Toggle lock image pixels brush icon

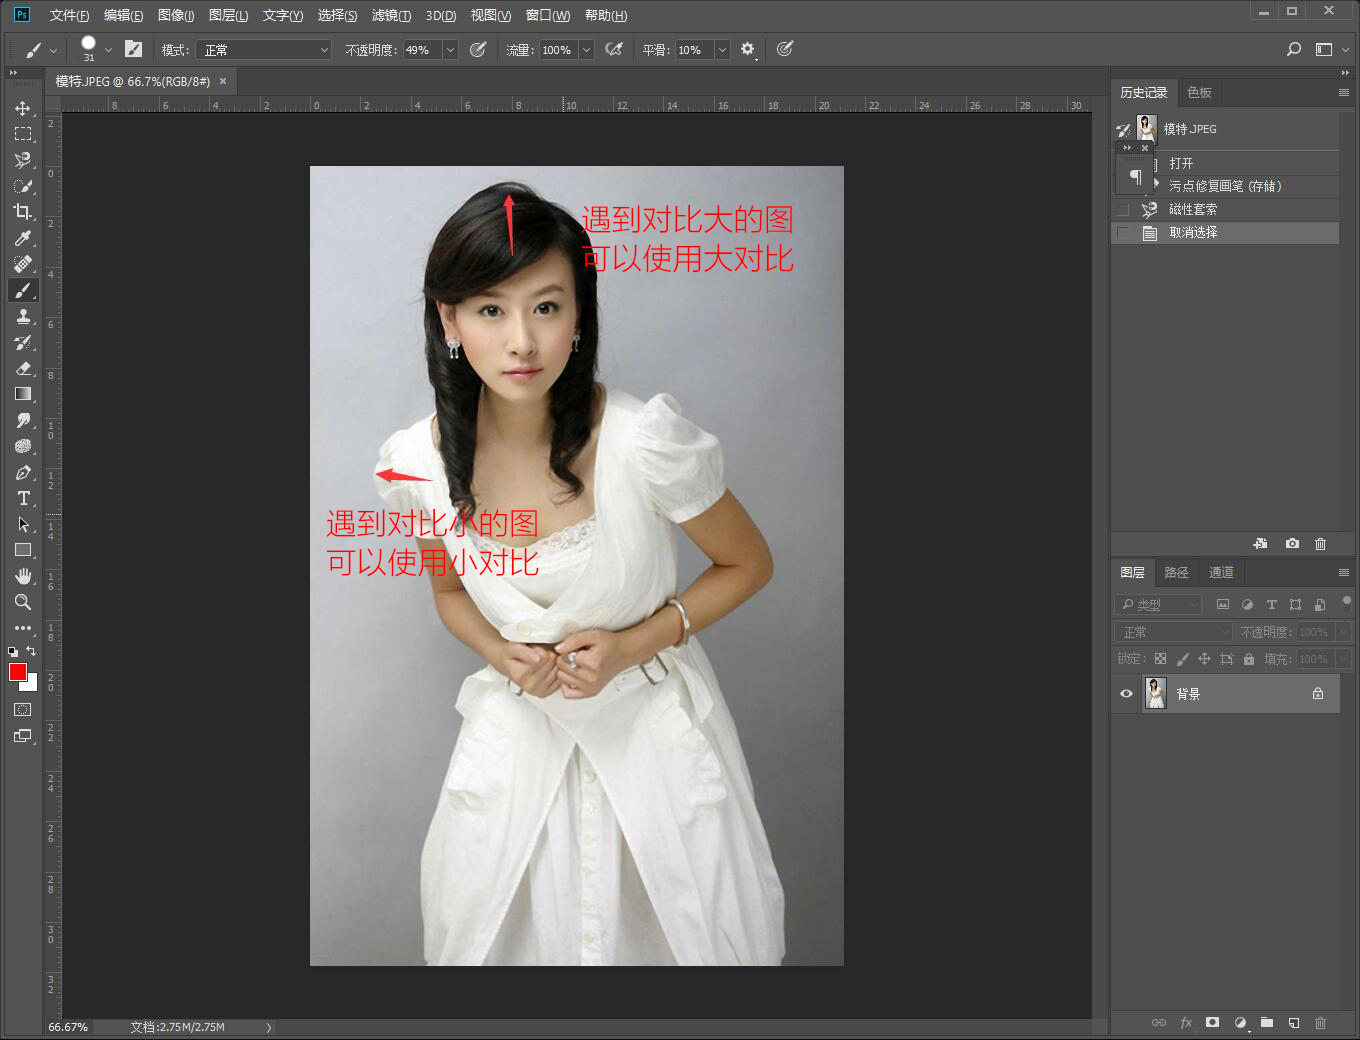pyautogui.click(x=1182, y=659)
